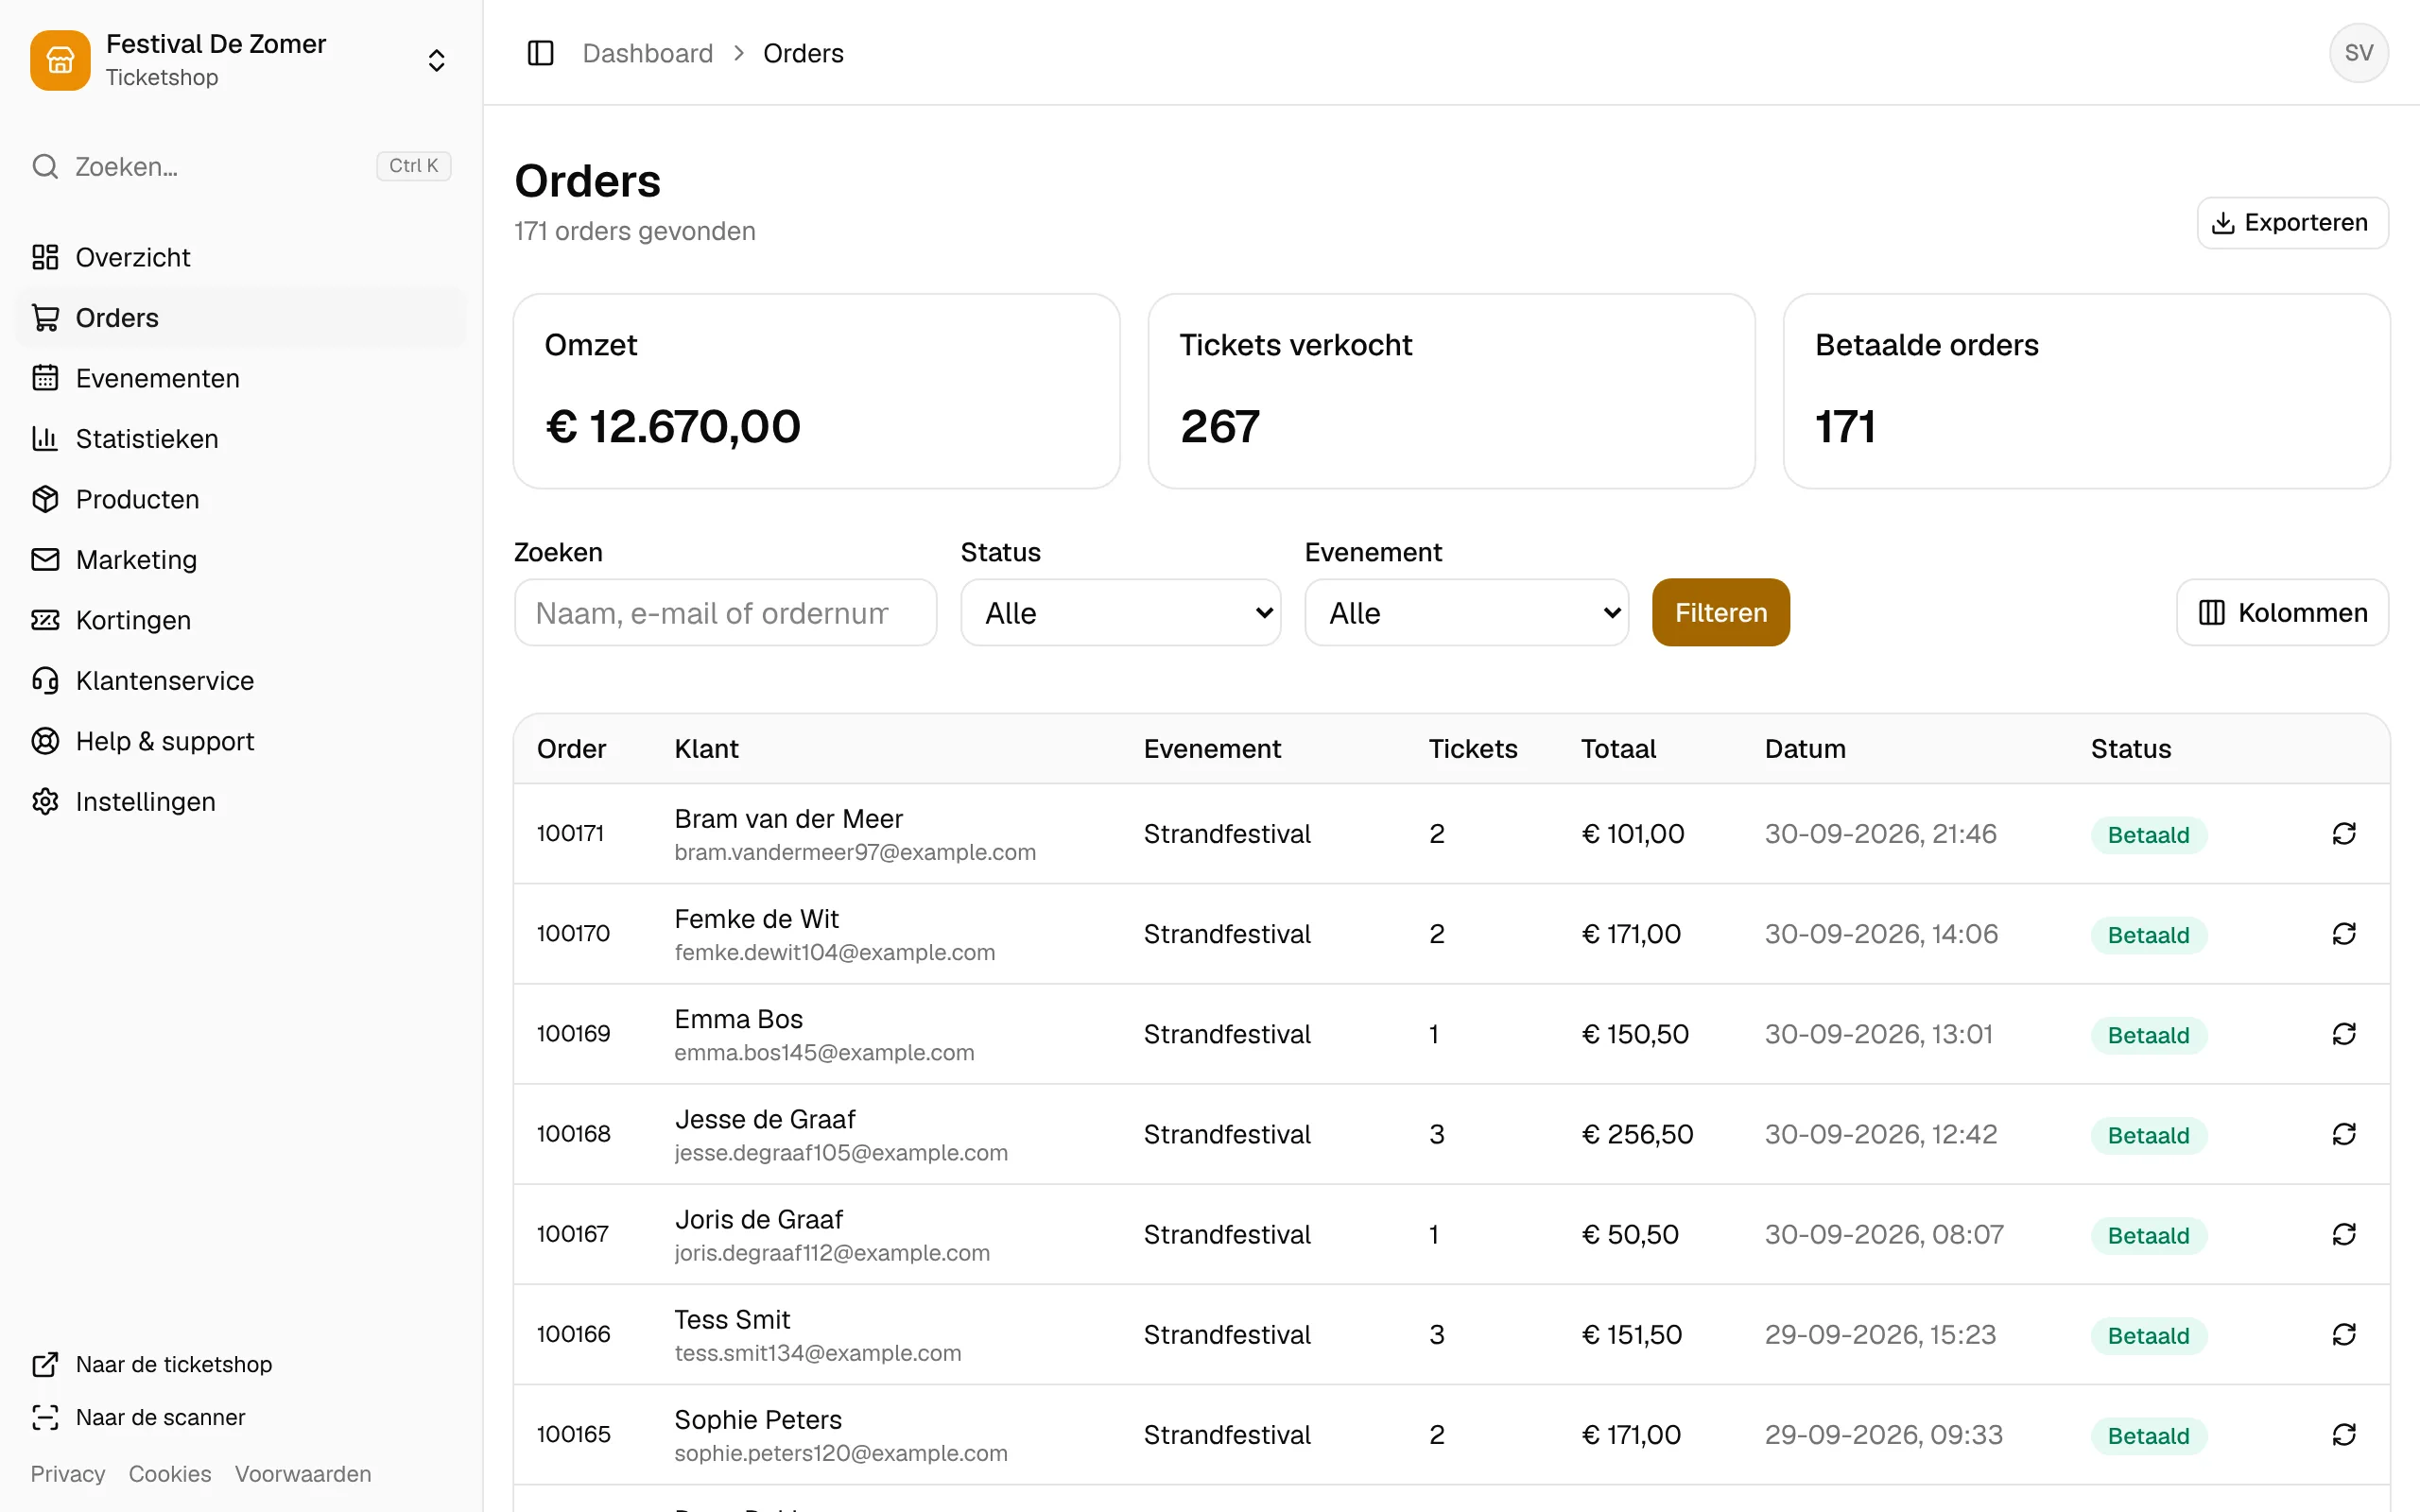Open Statistieken in the sidebar

[241, 439]
